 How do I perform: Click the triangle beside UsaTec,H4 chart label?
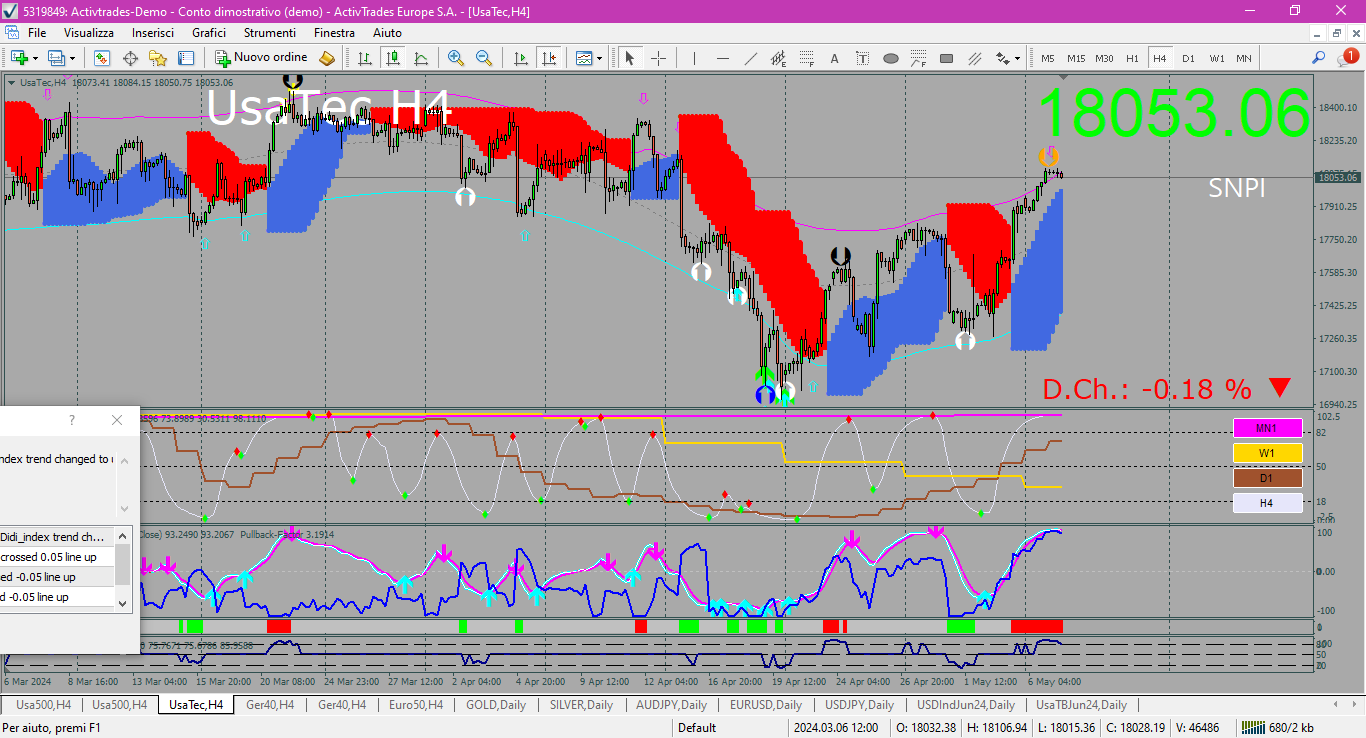point(11,83)
